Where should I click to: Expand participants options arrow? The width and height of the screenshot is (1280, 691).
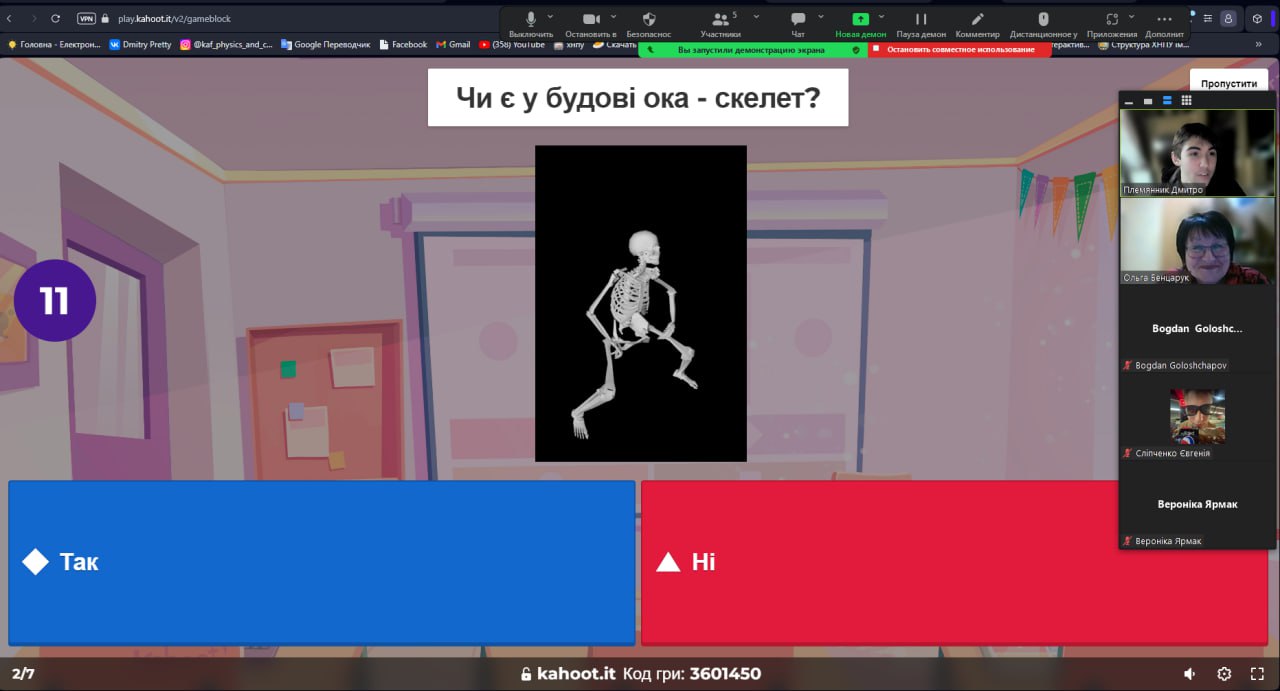[x=756, y=16]
